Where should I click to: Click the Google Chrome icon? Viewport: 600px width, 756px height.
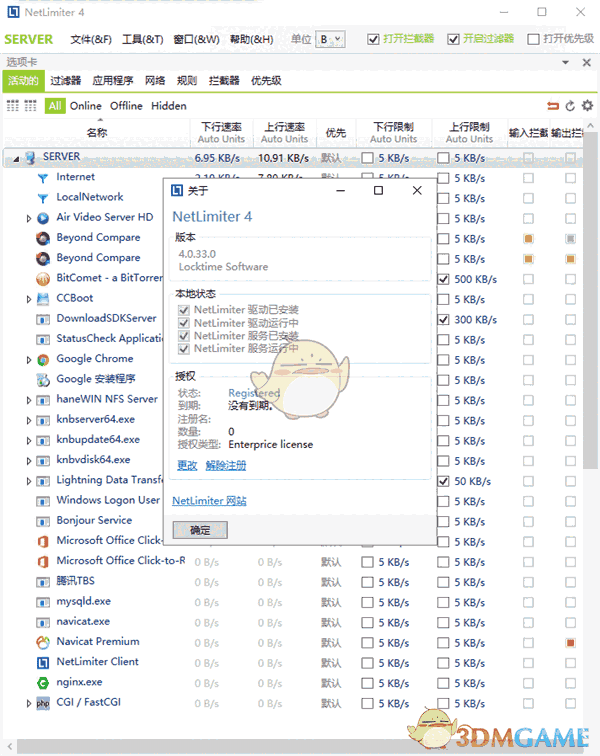pos(43,360)
